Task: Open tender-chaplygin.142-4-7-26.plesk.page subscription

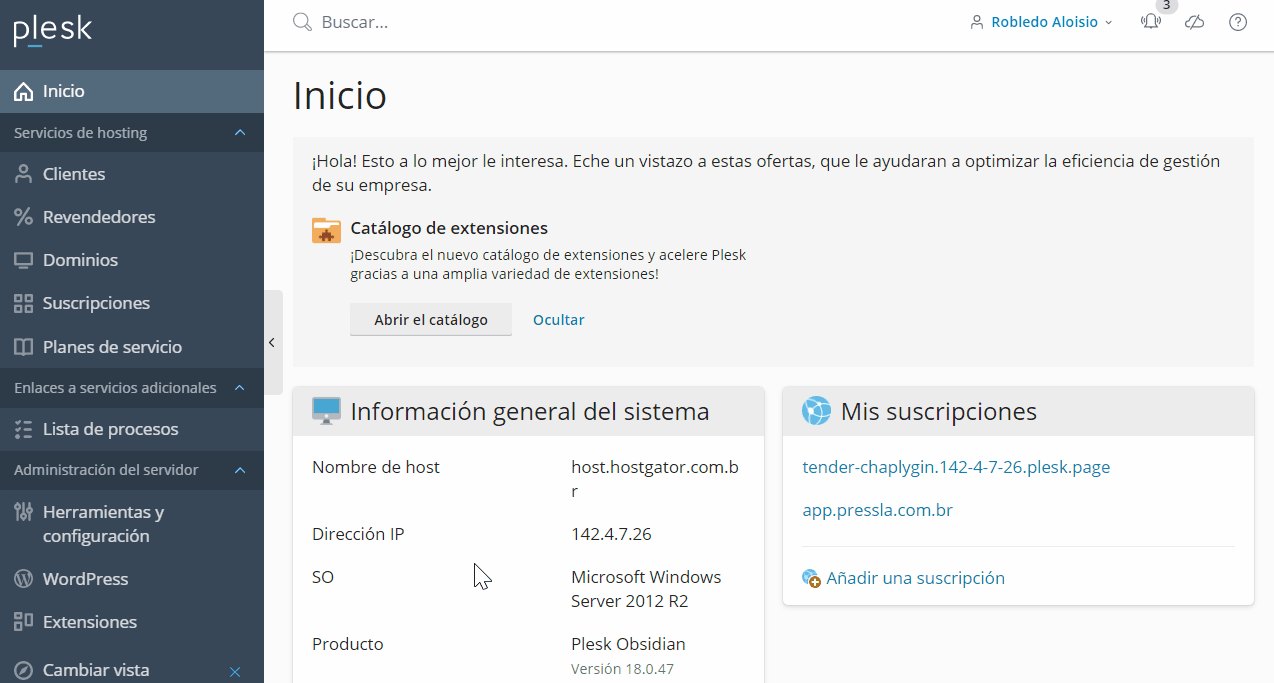Action: 956,467
